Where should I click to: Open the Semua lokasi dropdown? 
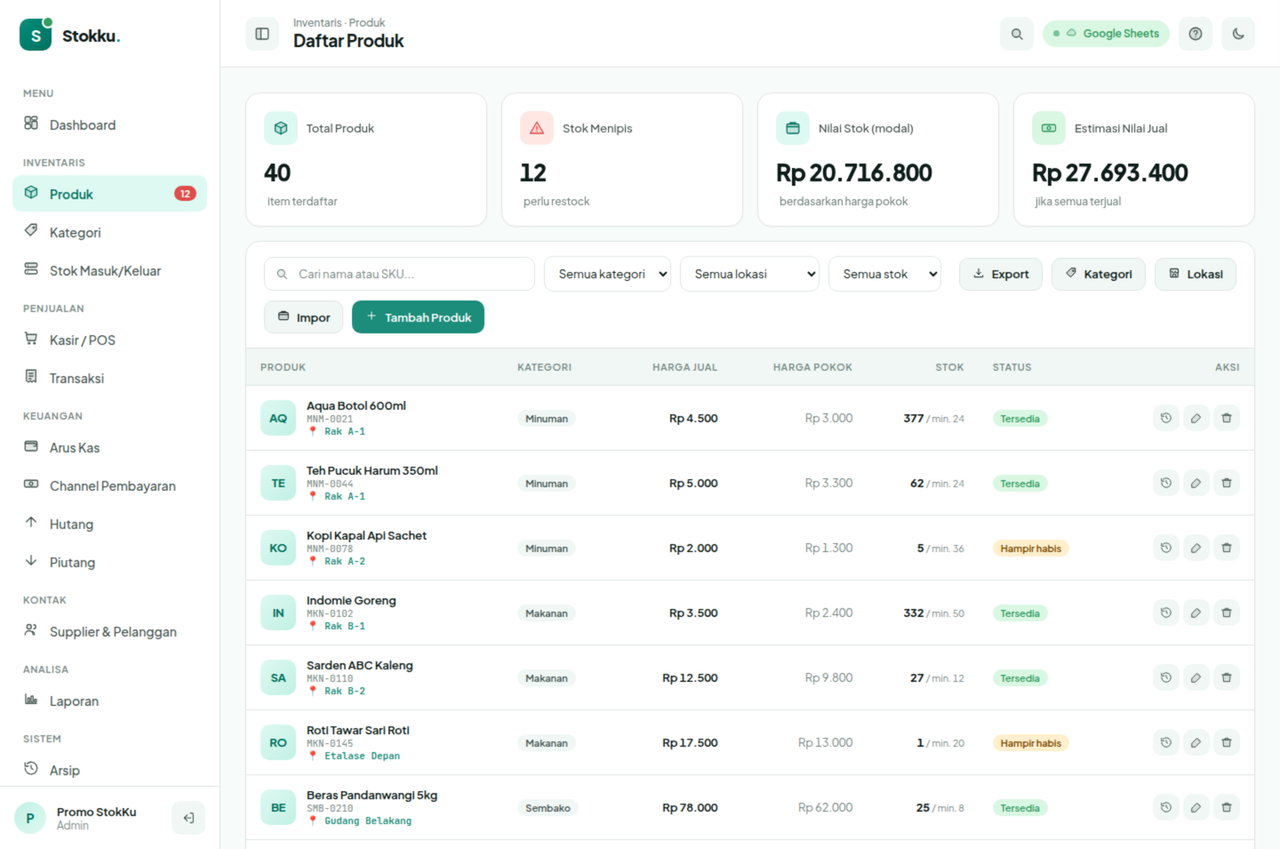click(749, 274)
